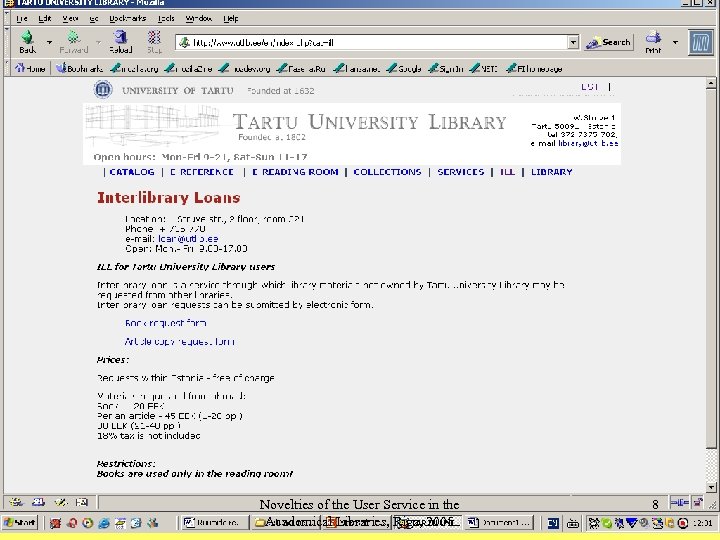
Task: Open the LIBRARY navigation link
Action: point(551,172)
